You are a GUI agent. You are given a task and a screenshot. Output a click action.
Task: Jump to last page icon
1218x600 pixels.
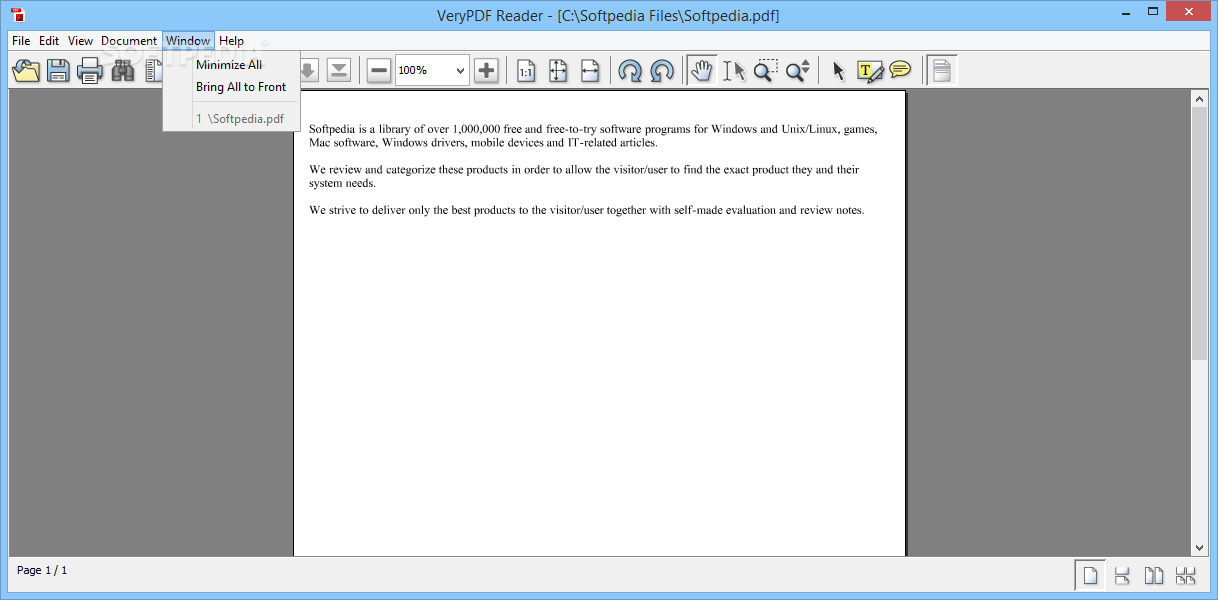point(339,70)
